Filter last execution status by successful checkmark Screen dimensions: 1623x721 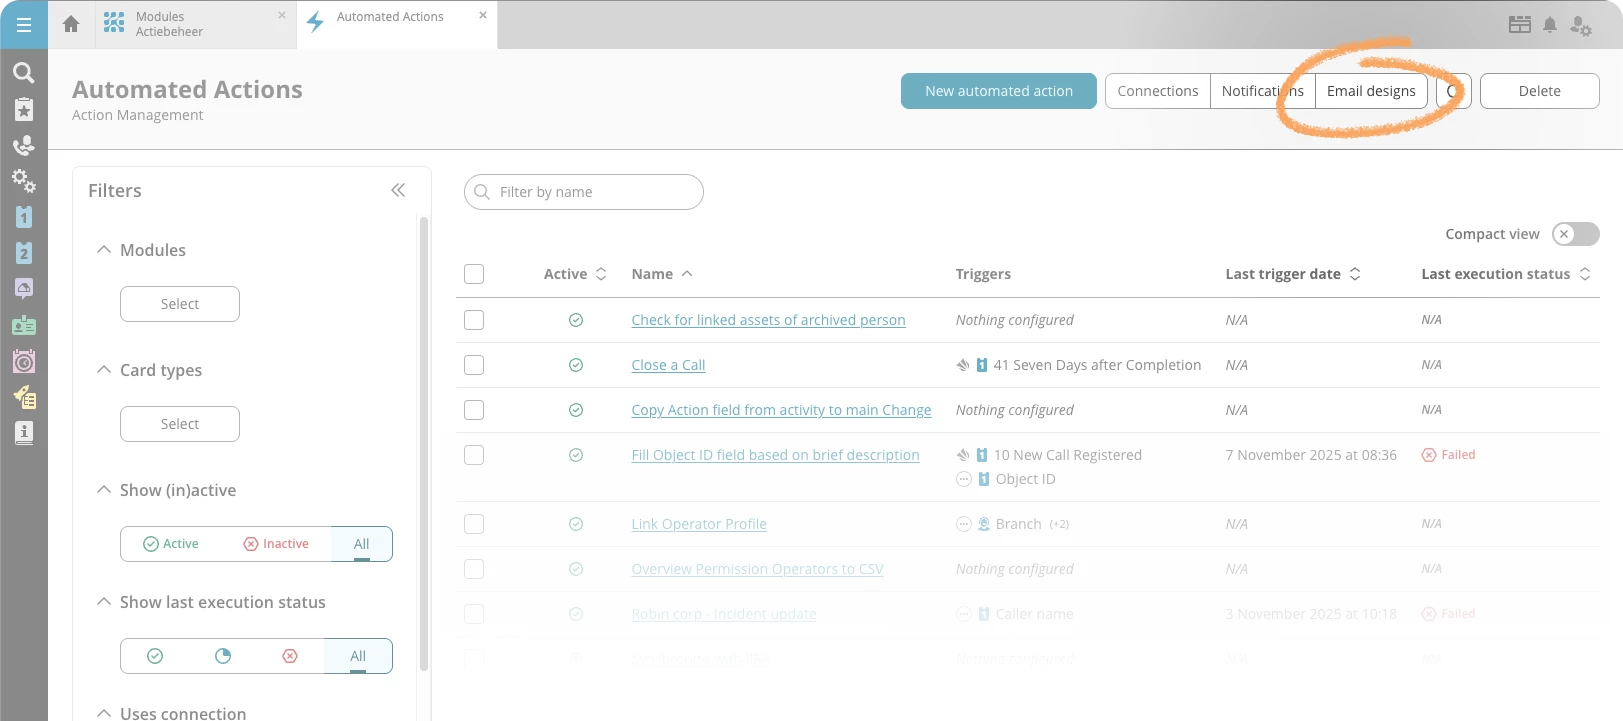(x=155, y=656)
